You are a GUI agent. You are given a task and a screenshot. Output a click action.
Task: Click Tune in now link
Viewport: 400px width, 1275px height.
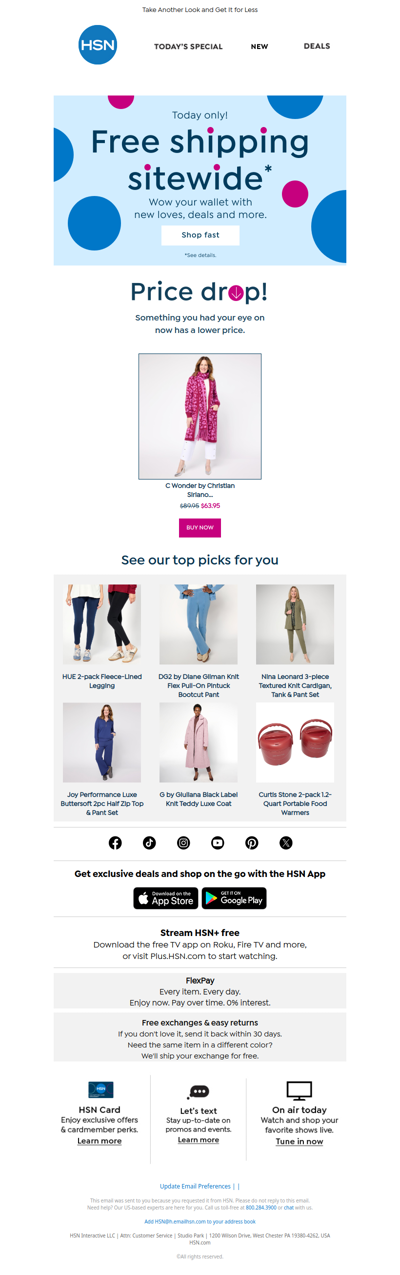299,1141
